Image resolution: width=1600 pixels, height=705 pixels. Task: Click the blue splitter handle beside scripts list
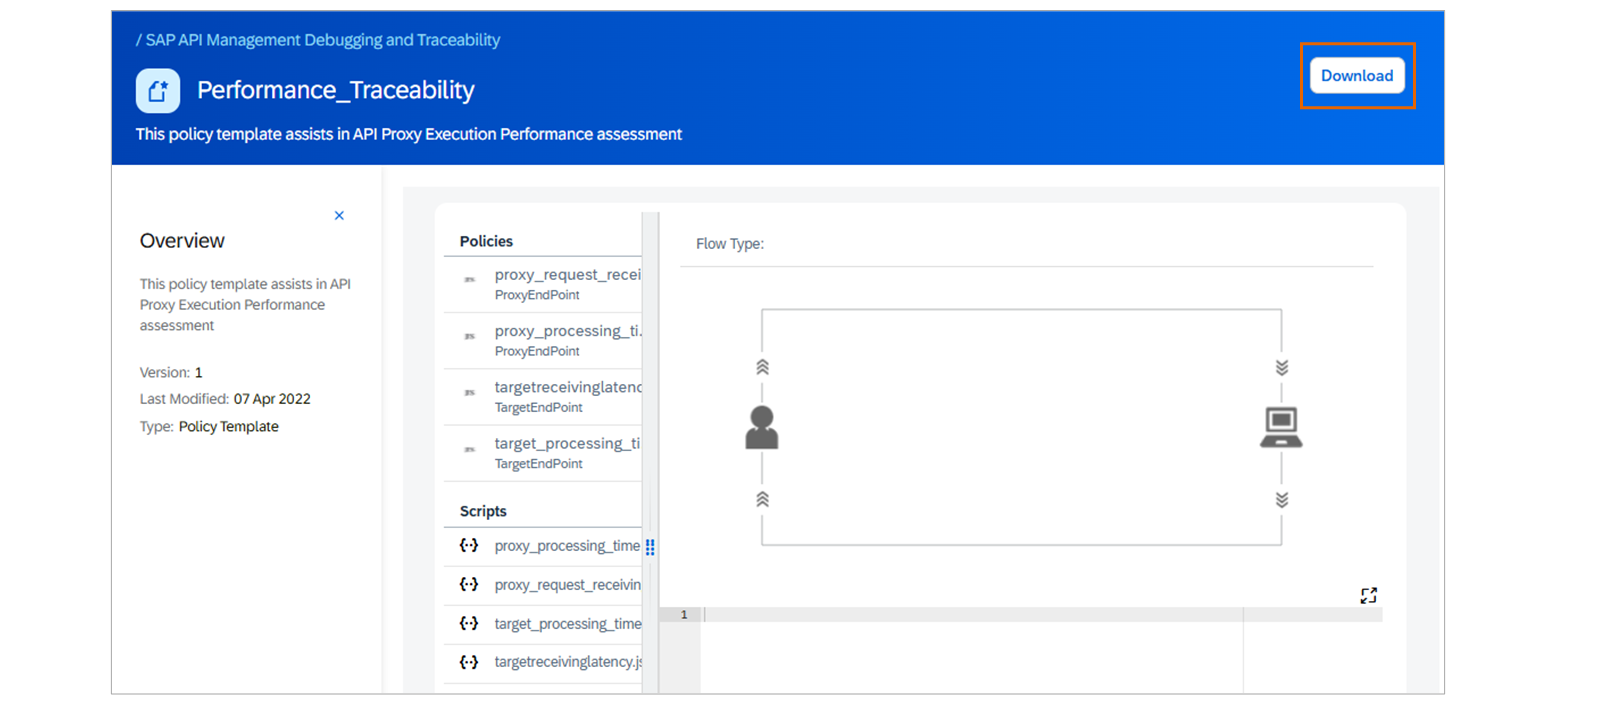tap(650, 547)
